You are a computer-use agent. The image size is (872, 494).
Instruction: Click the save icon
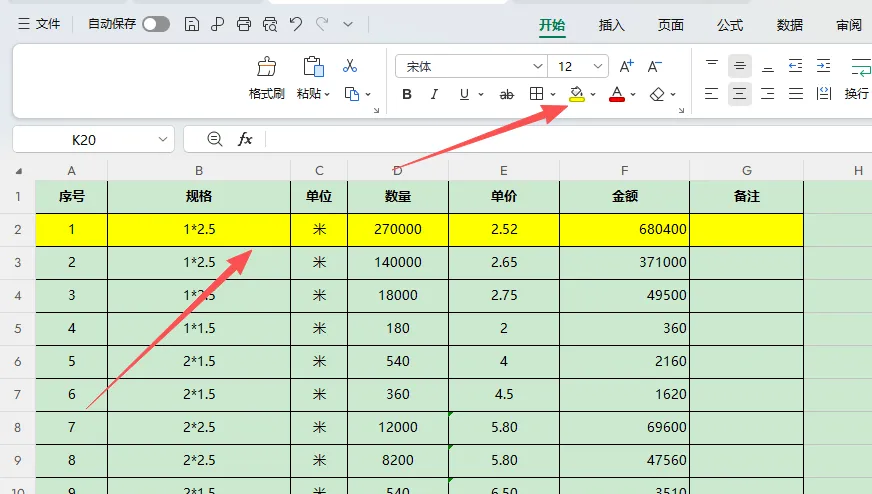(x=192, y=24)
